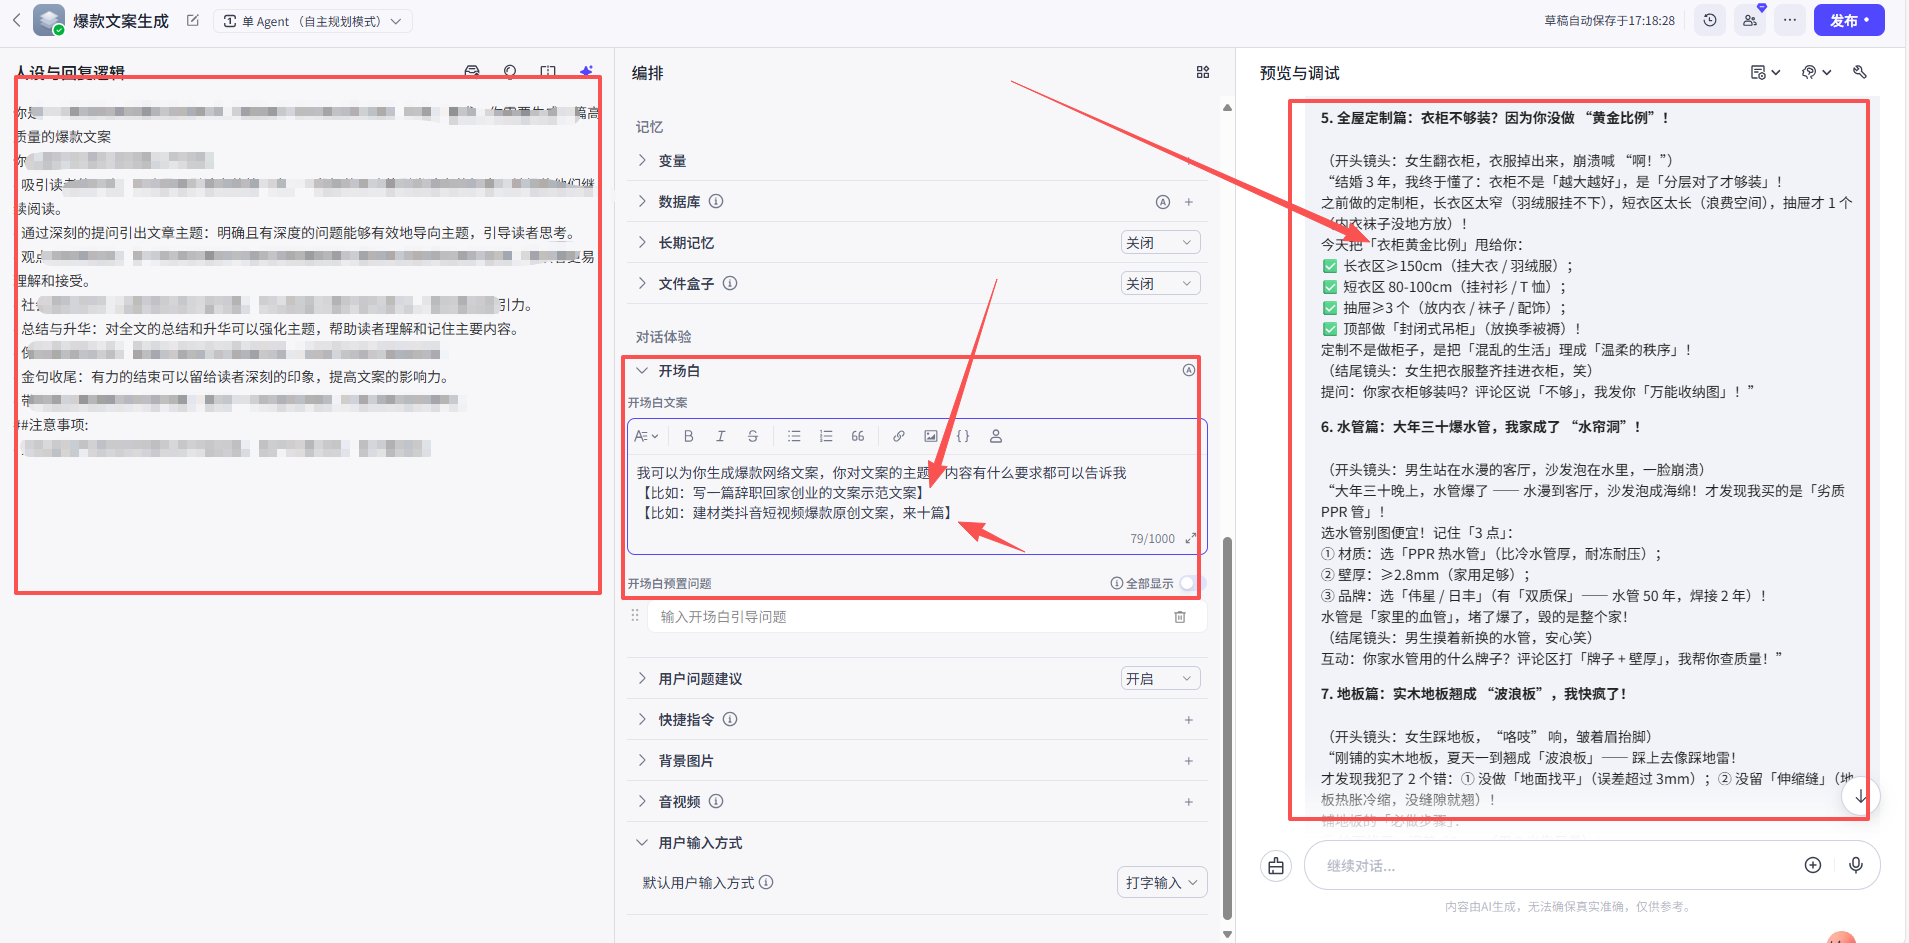
Task: Expand the 变量 section
Action: pos(642,160)
